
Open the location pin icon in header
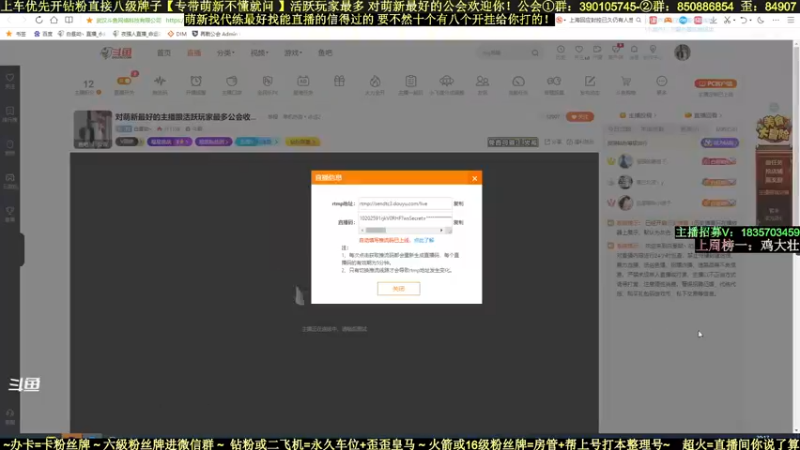653,51
